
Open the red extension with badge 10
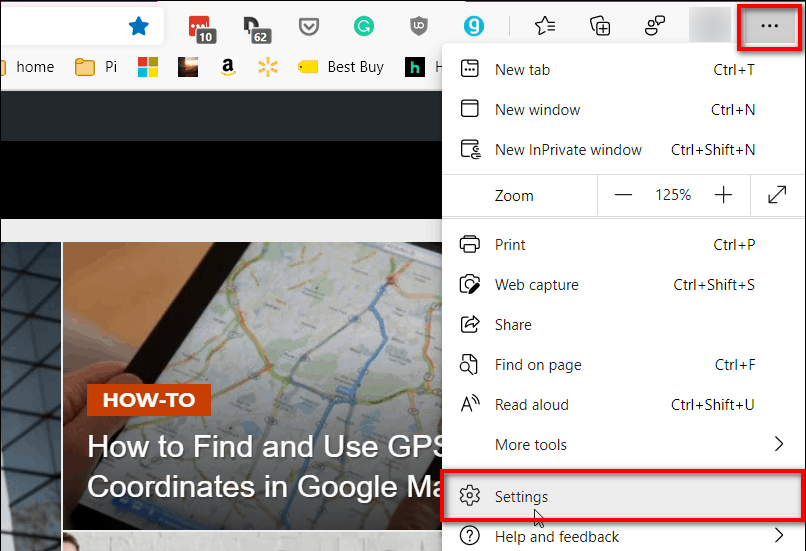[x=201, y=29]
